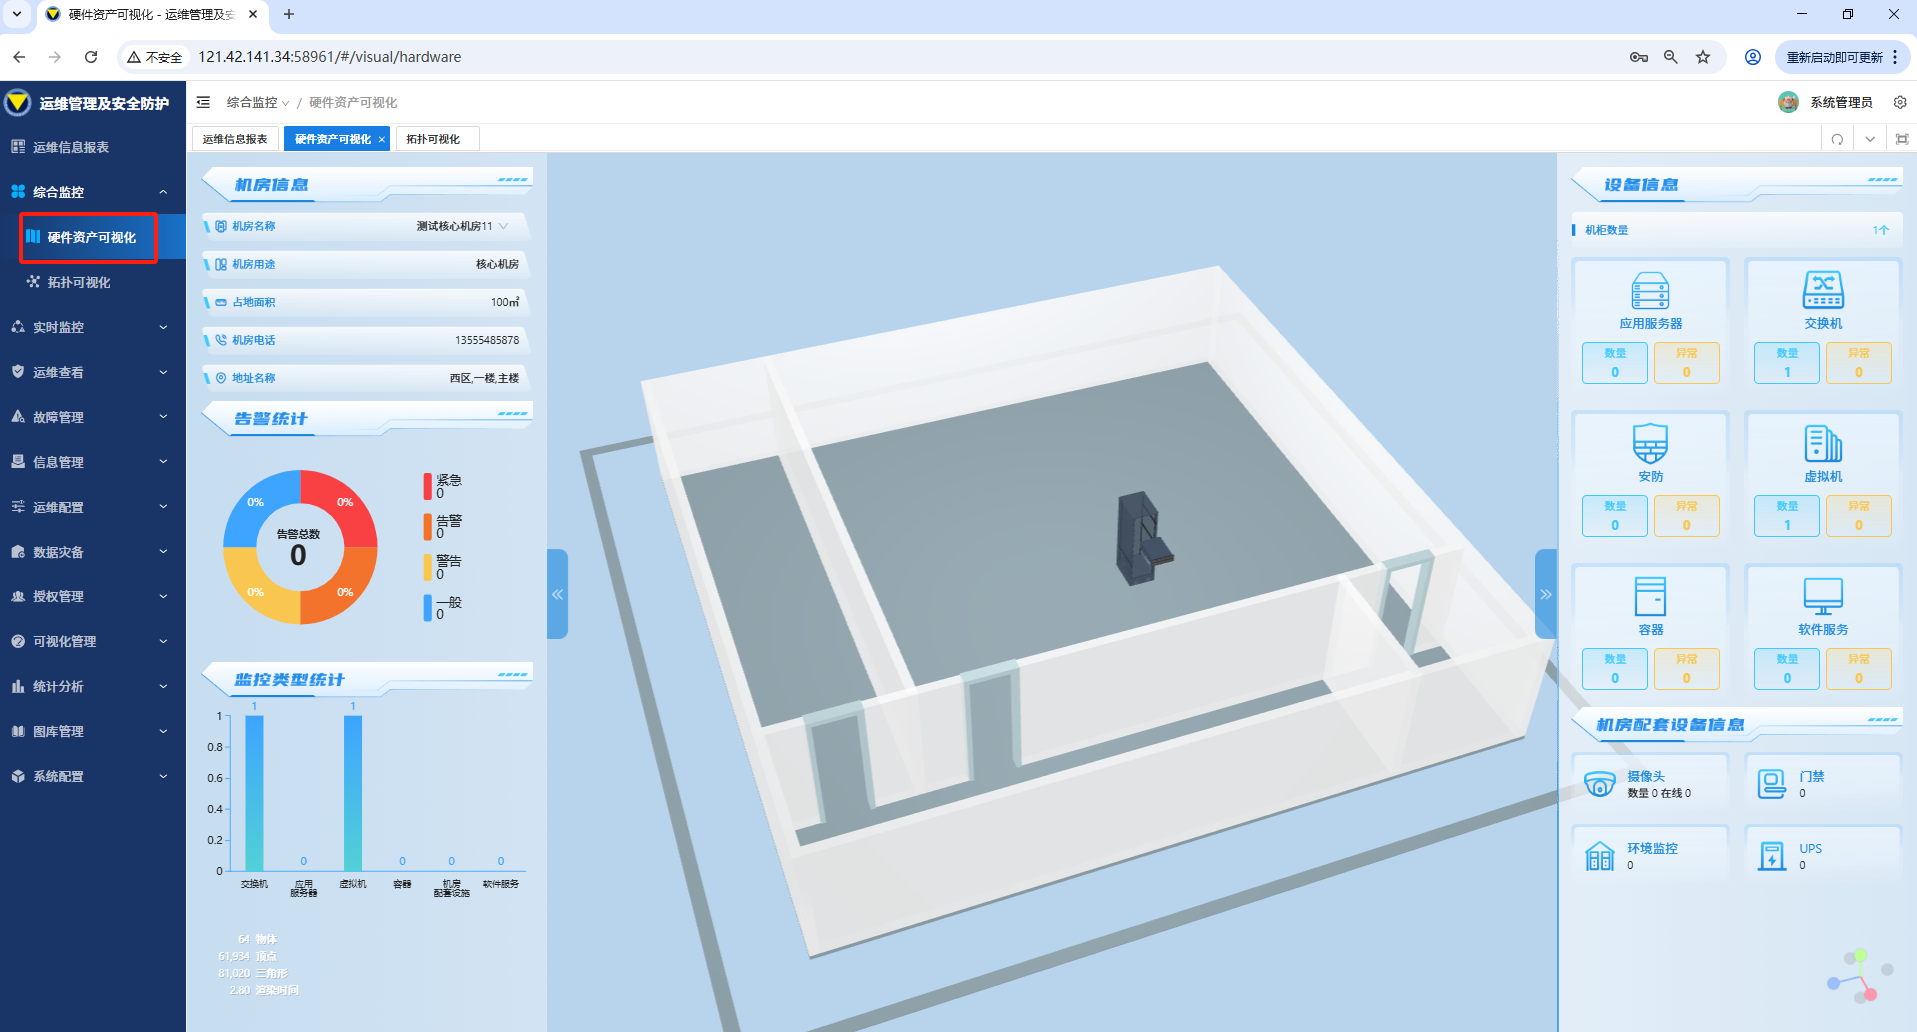
Task: Click the UPS power icon
Action: pos(1772,856)
